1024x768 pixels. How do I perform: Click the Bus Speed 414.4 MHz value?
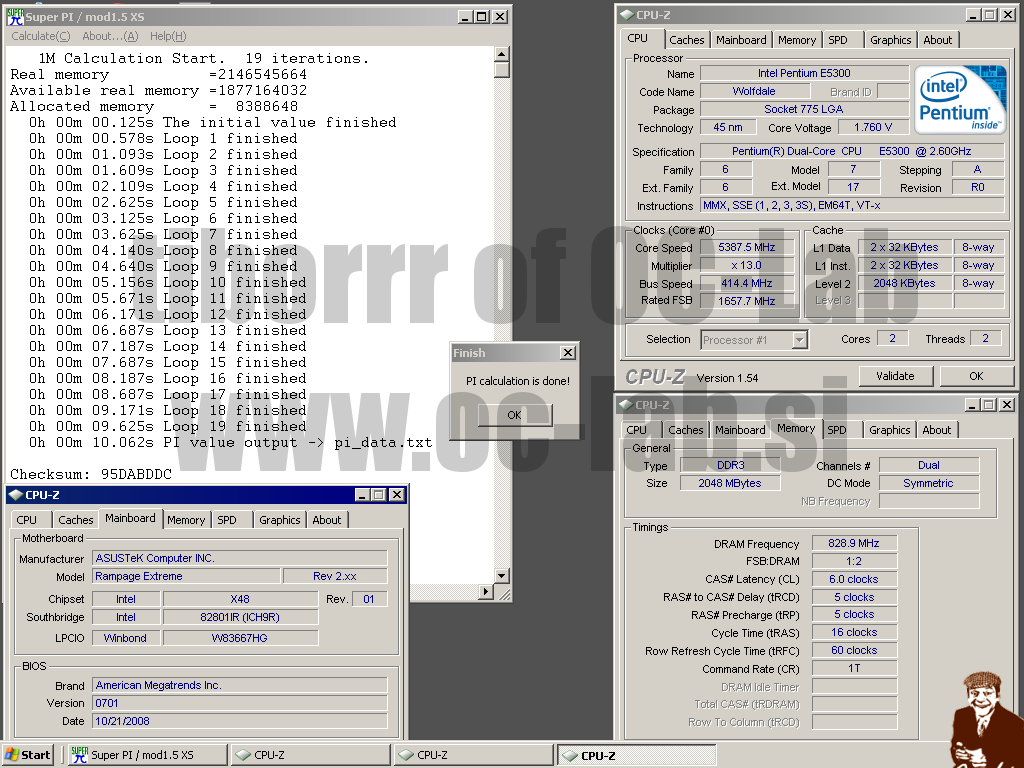coord(746,283)
